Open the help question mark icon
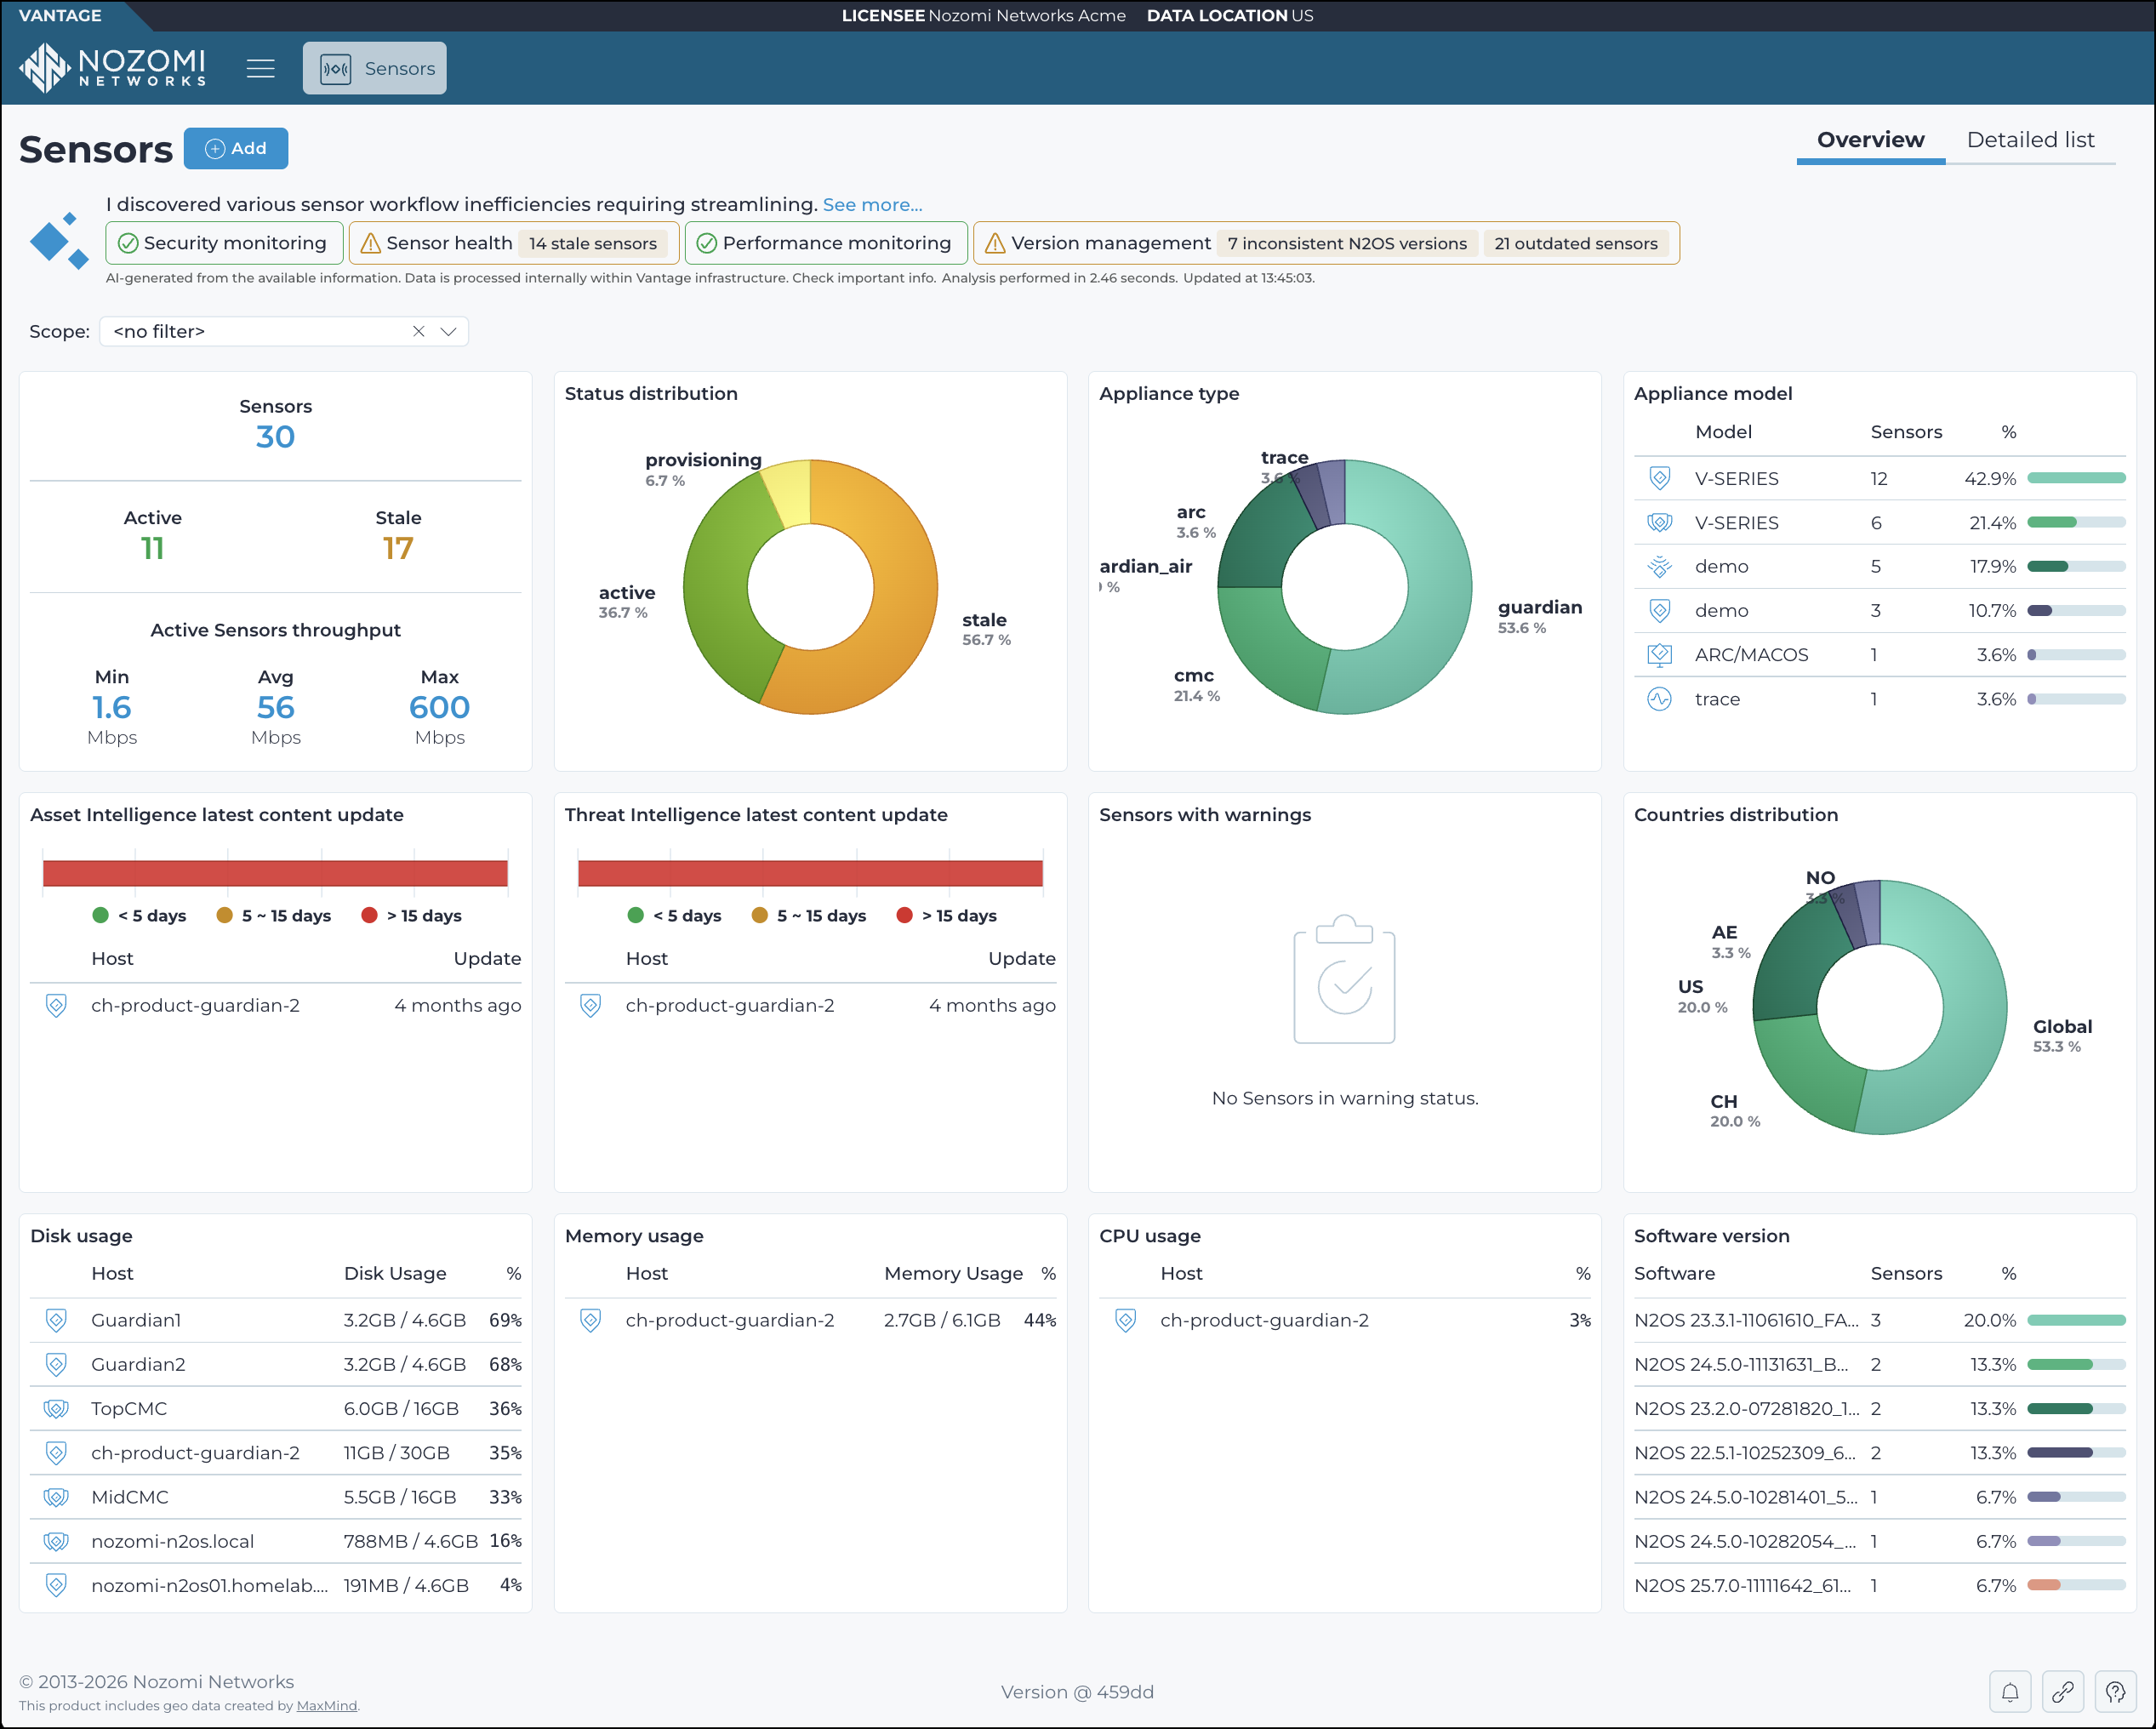 click(2115, 1692)
